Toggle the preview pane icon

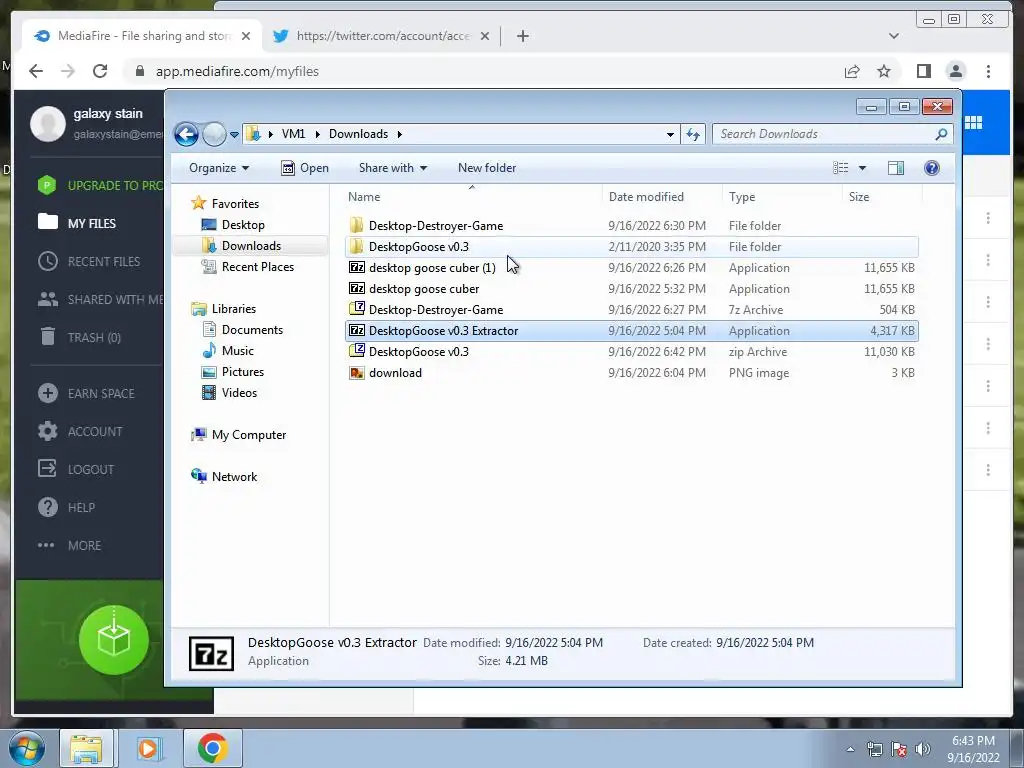tap(896, 168)
